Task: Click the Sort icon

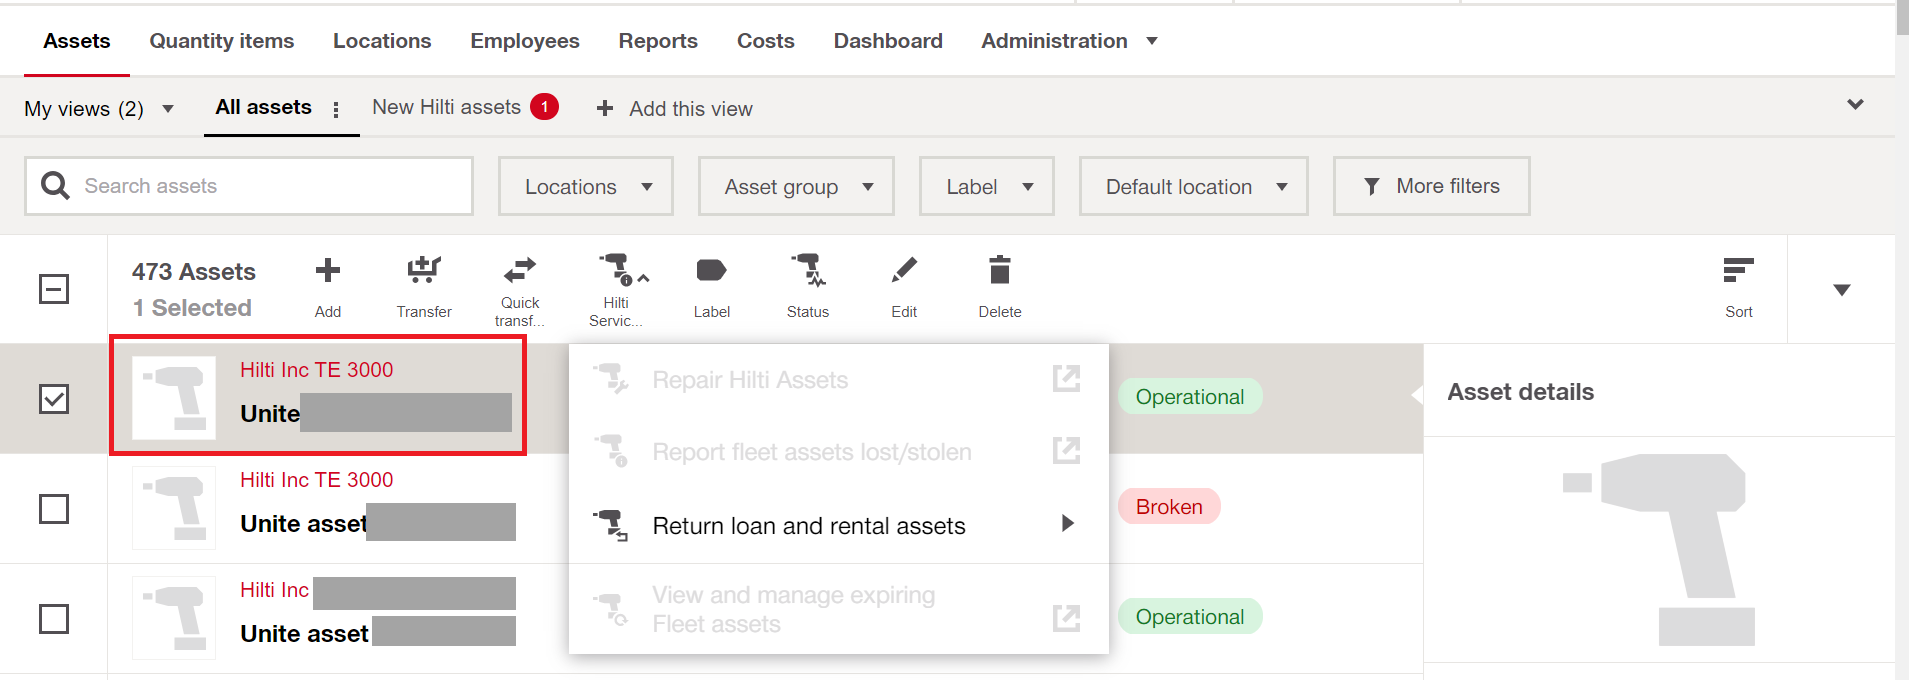Action: (1739, 270)
